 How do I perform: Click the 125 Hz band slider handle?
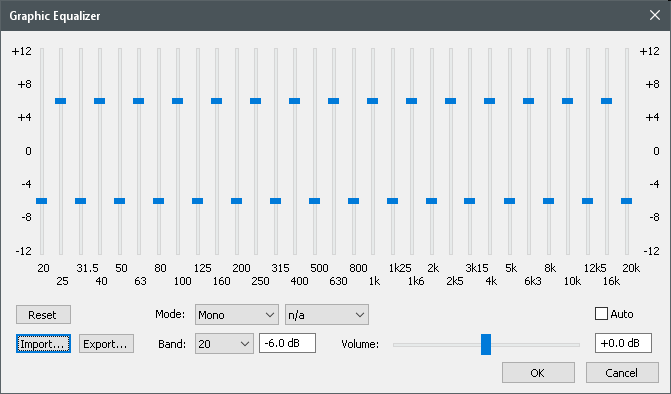tap(197, 201)
